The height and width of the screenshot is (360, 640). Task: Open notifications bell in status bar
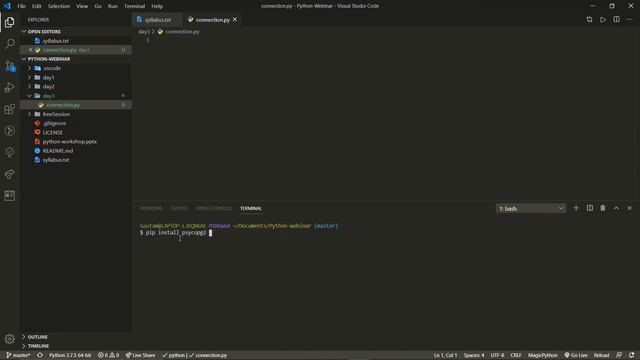(x=631, y=355)
